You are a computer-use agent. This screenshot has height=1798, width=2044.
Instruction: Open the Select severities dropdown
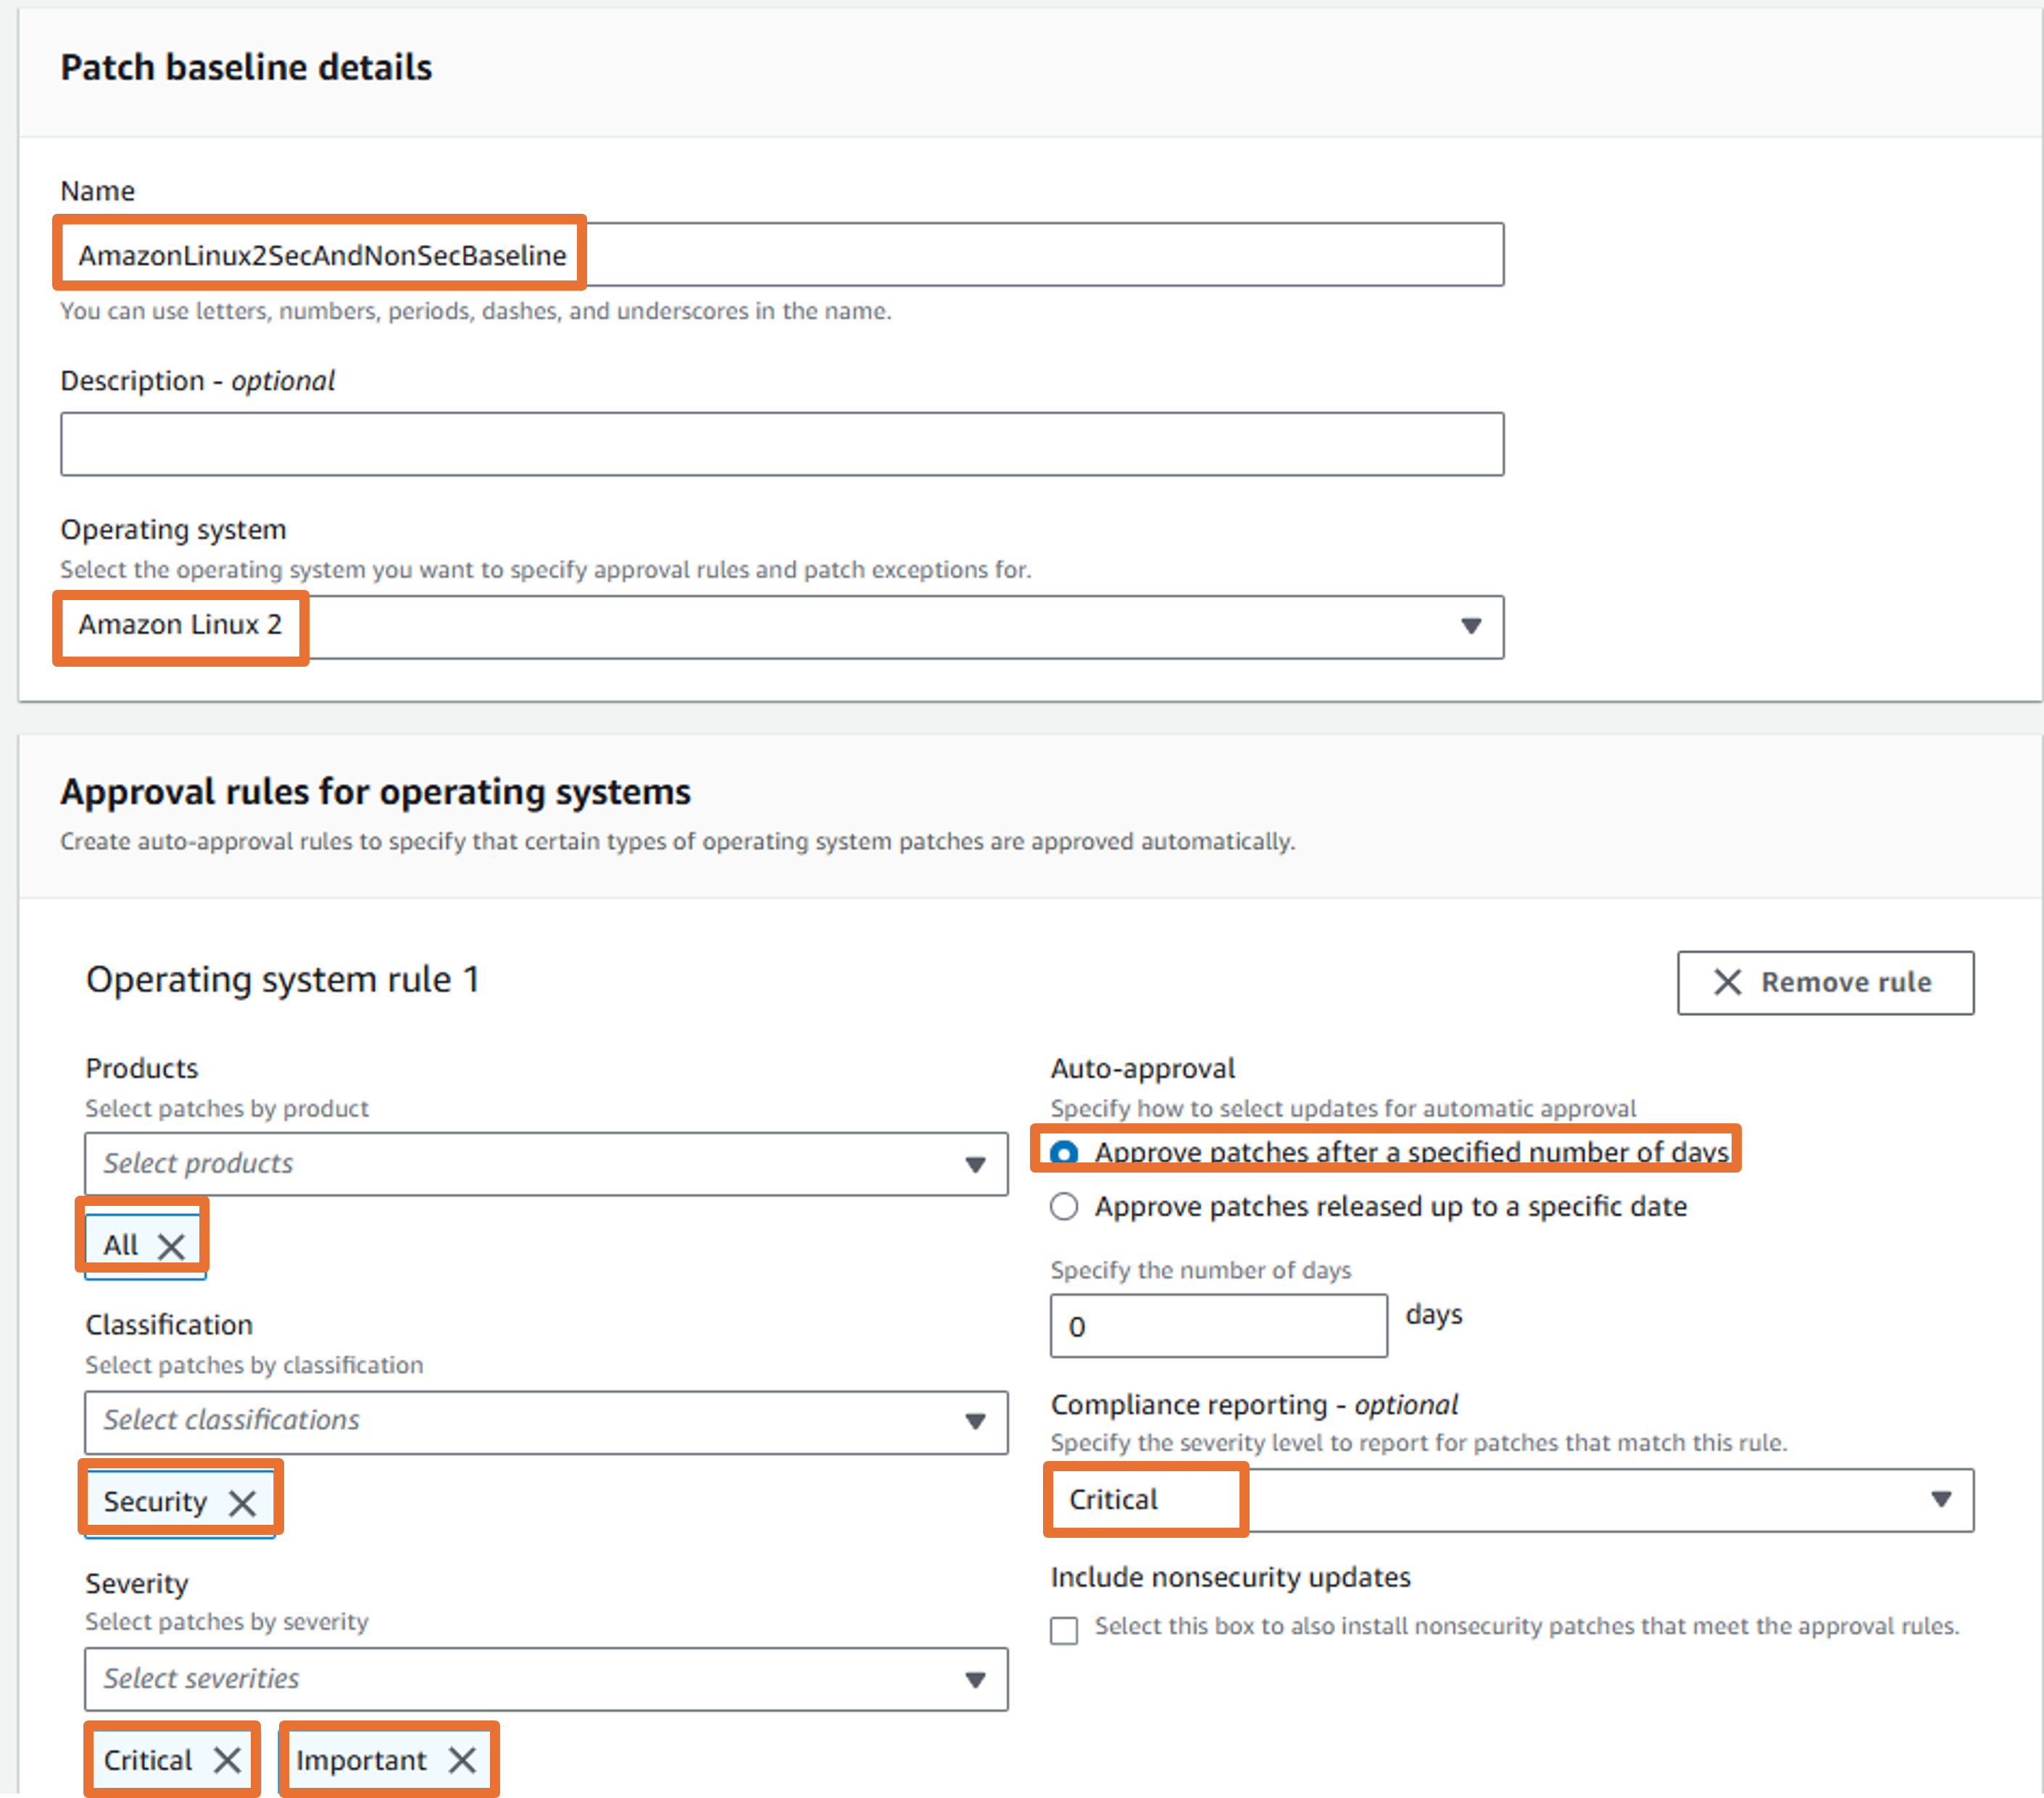[545, 1679]
